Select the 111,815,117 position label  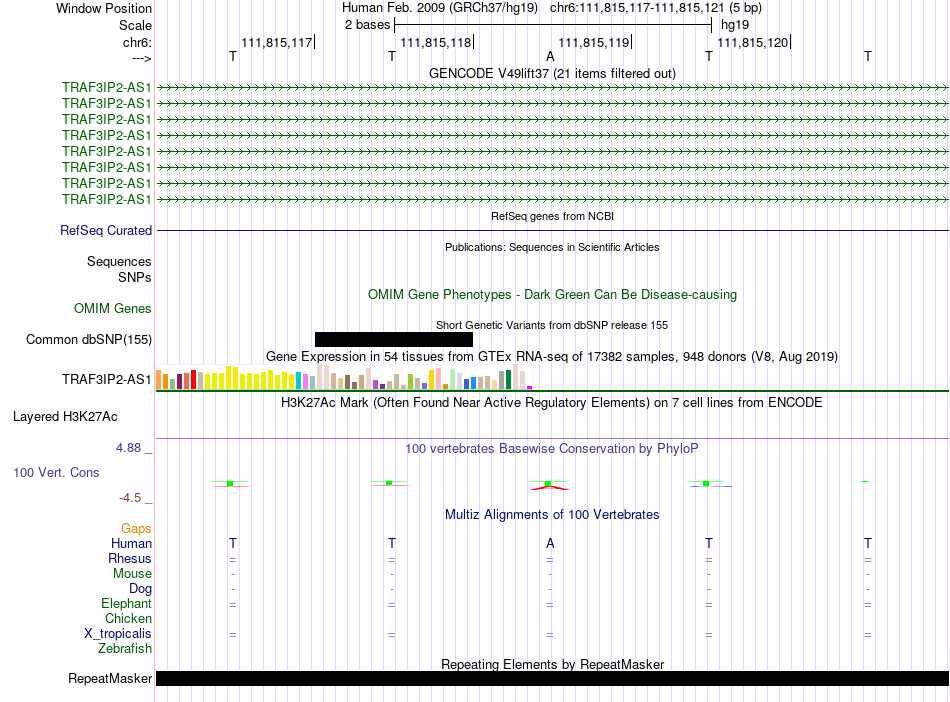[277, 42]
